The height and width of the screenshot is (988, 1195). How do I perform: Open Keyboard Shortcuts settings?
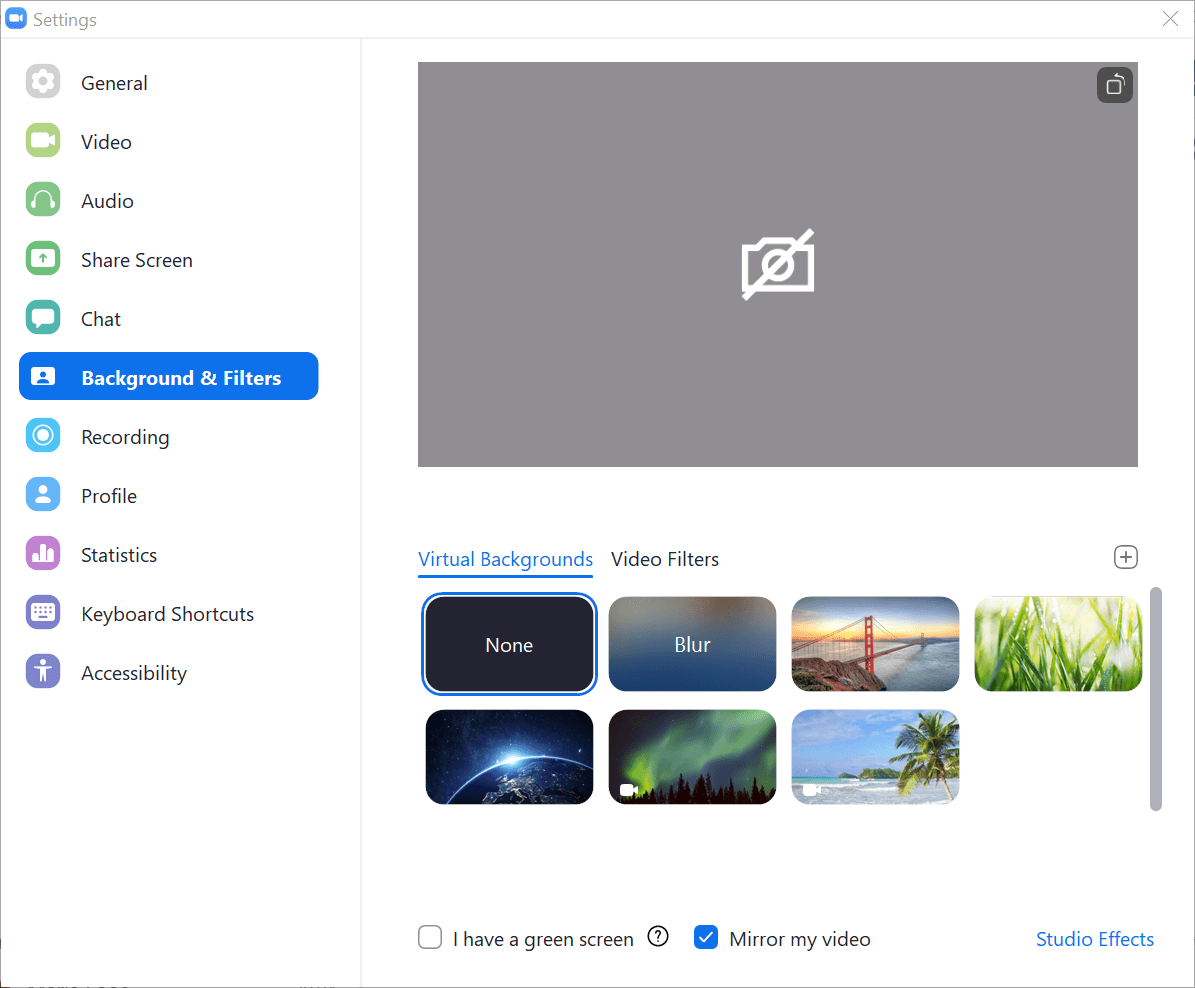[167, 613]
